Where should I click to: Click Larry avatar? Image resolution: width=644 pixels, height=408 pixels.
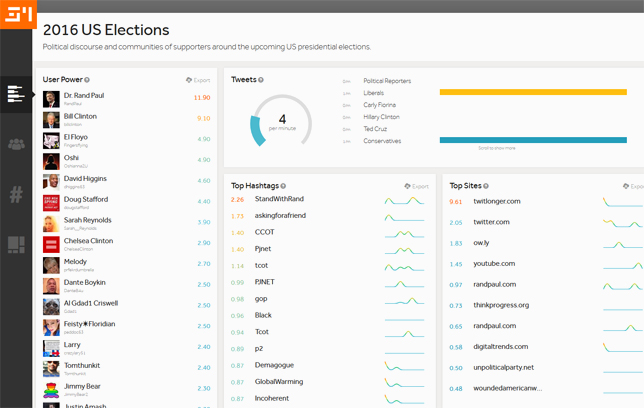51,348
